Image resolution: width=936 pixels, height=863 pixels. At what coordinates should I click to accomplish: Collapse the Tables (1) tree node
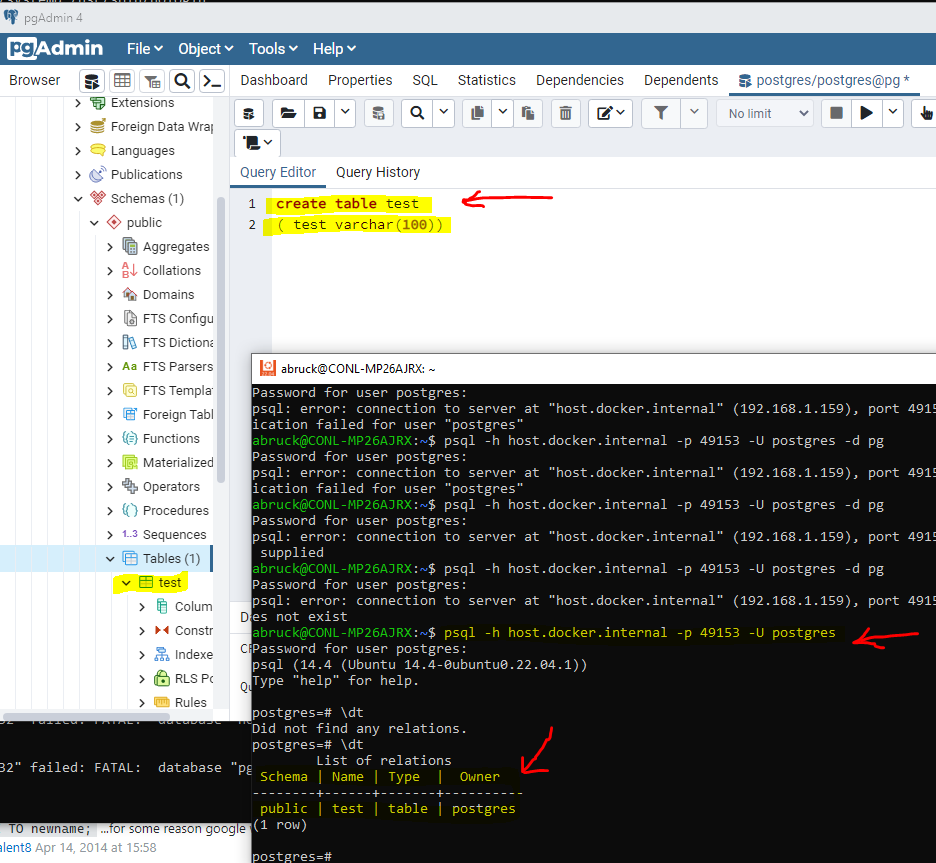coord(110,559)
